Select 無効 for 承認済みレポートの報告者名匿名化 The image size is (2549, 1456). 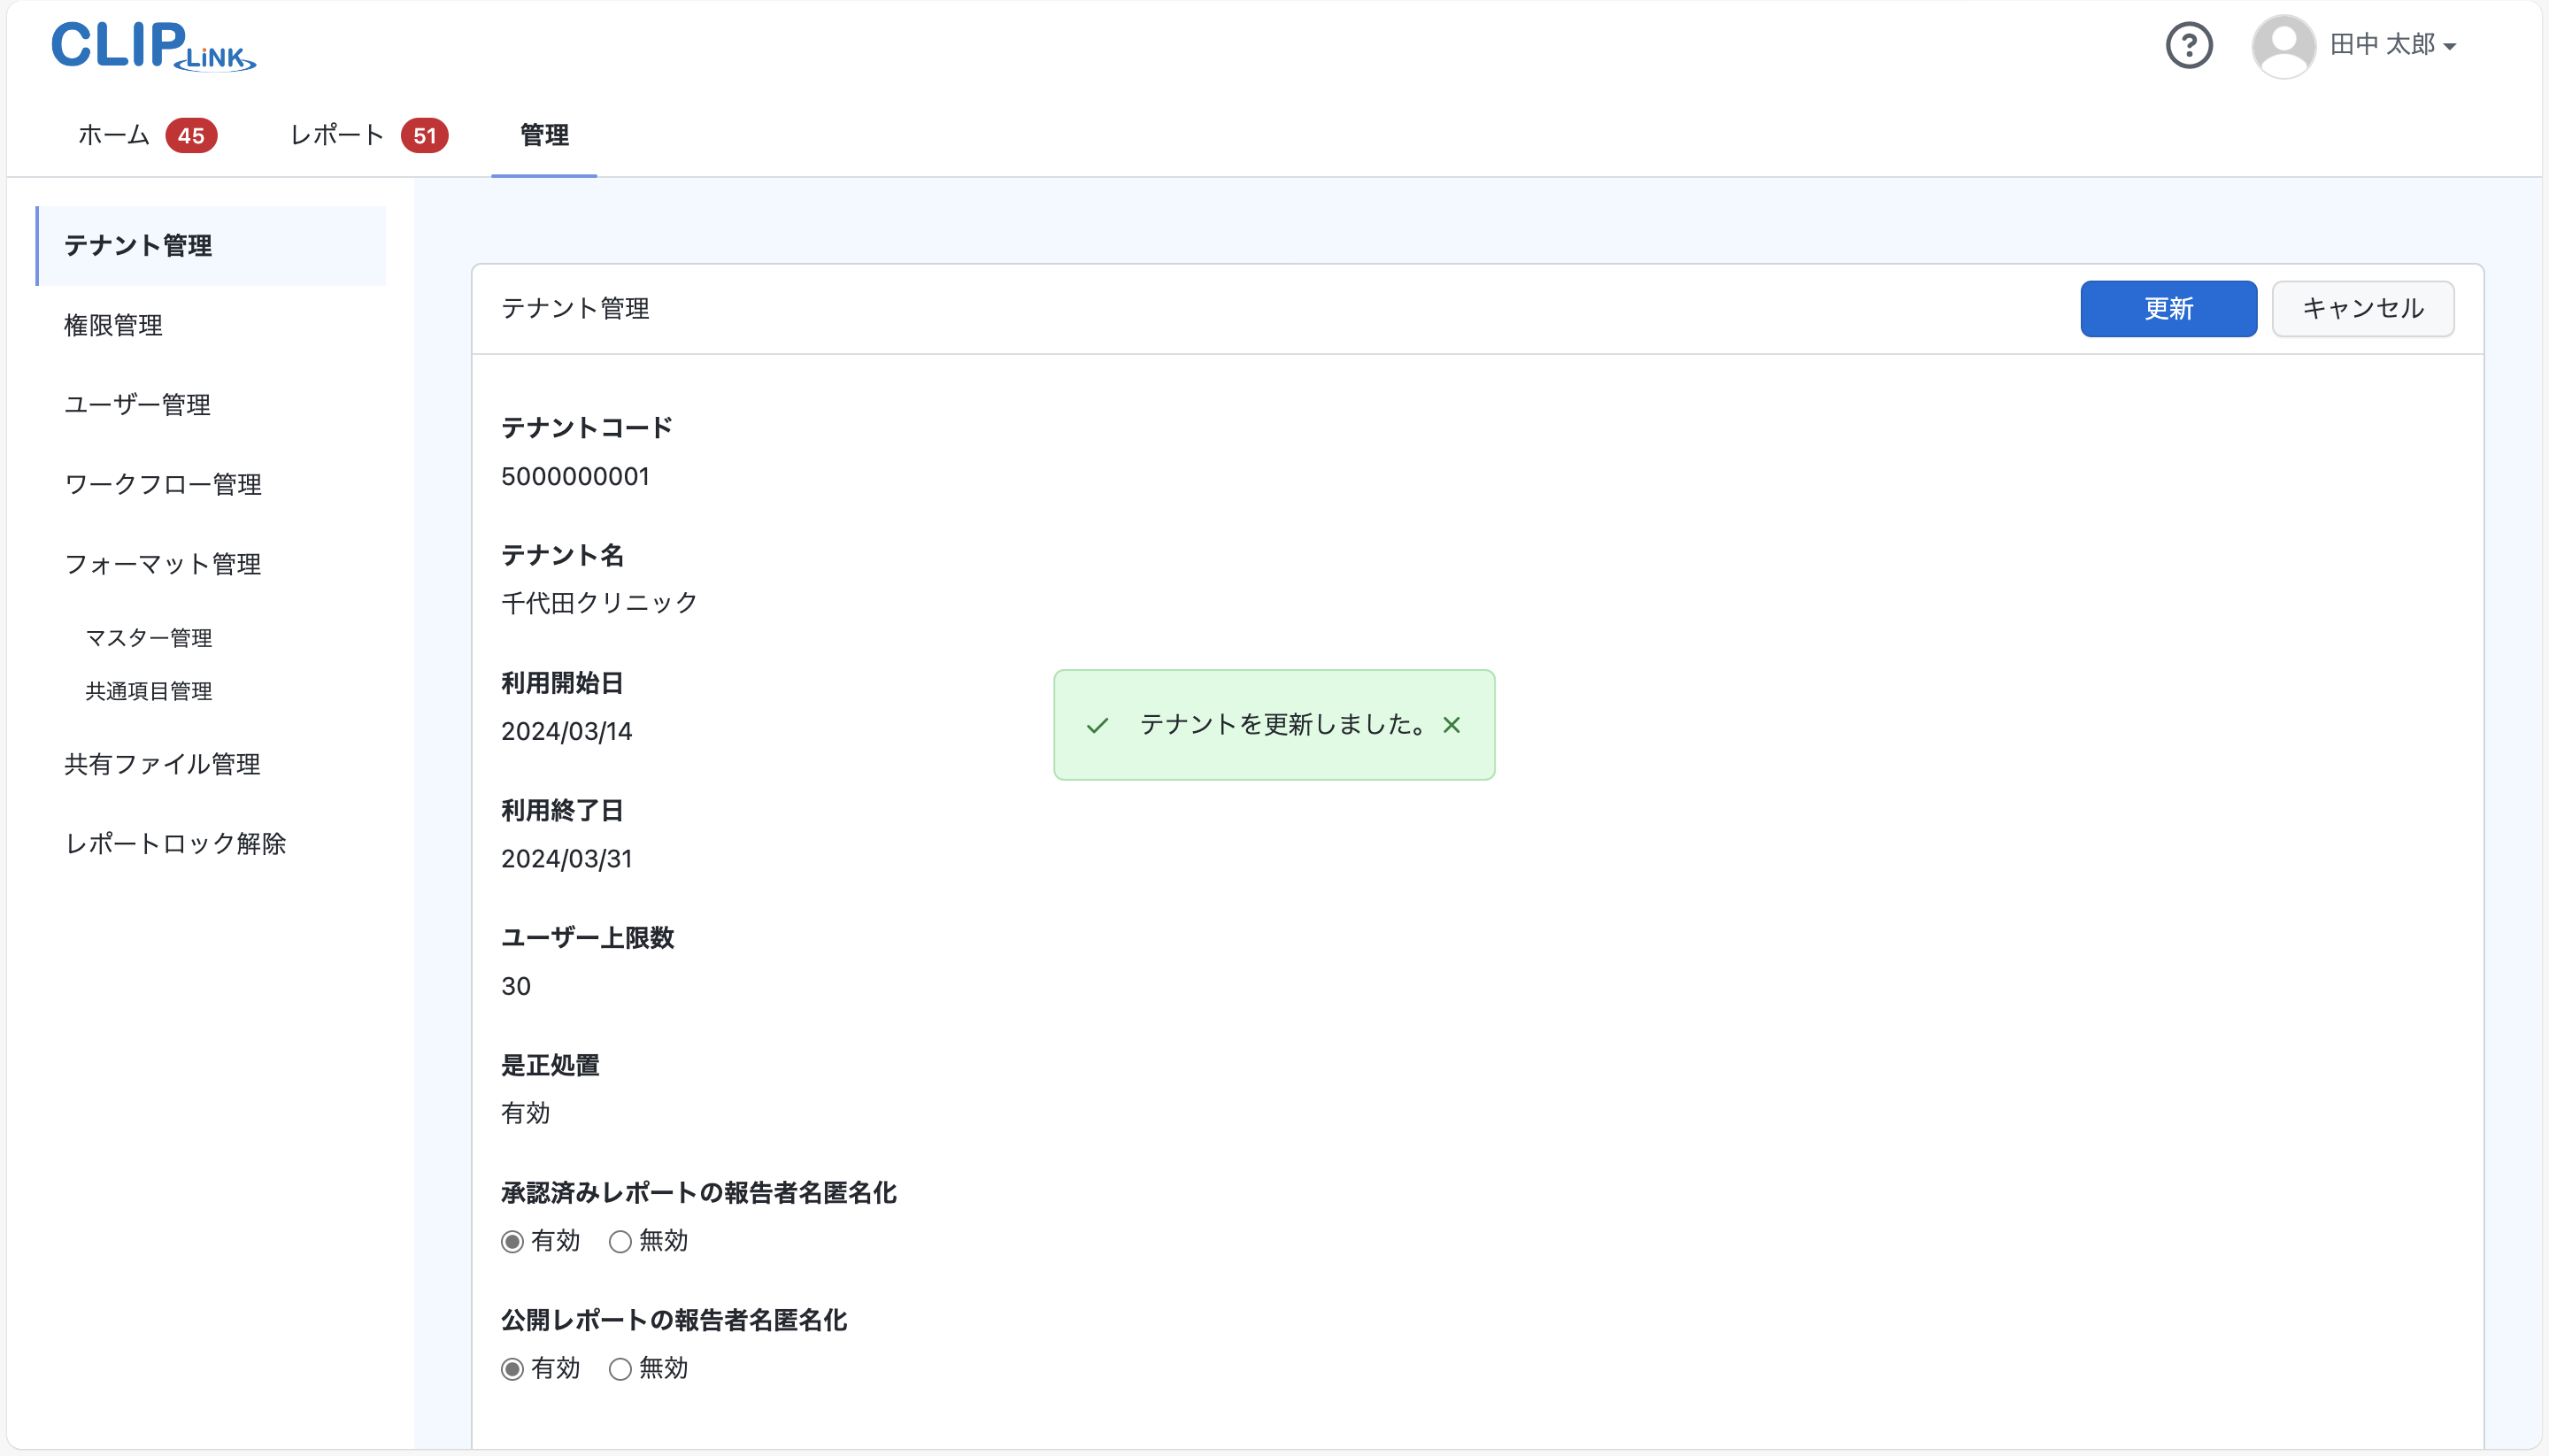click(x=620, y=1242)
